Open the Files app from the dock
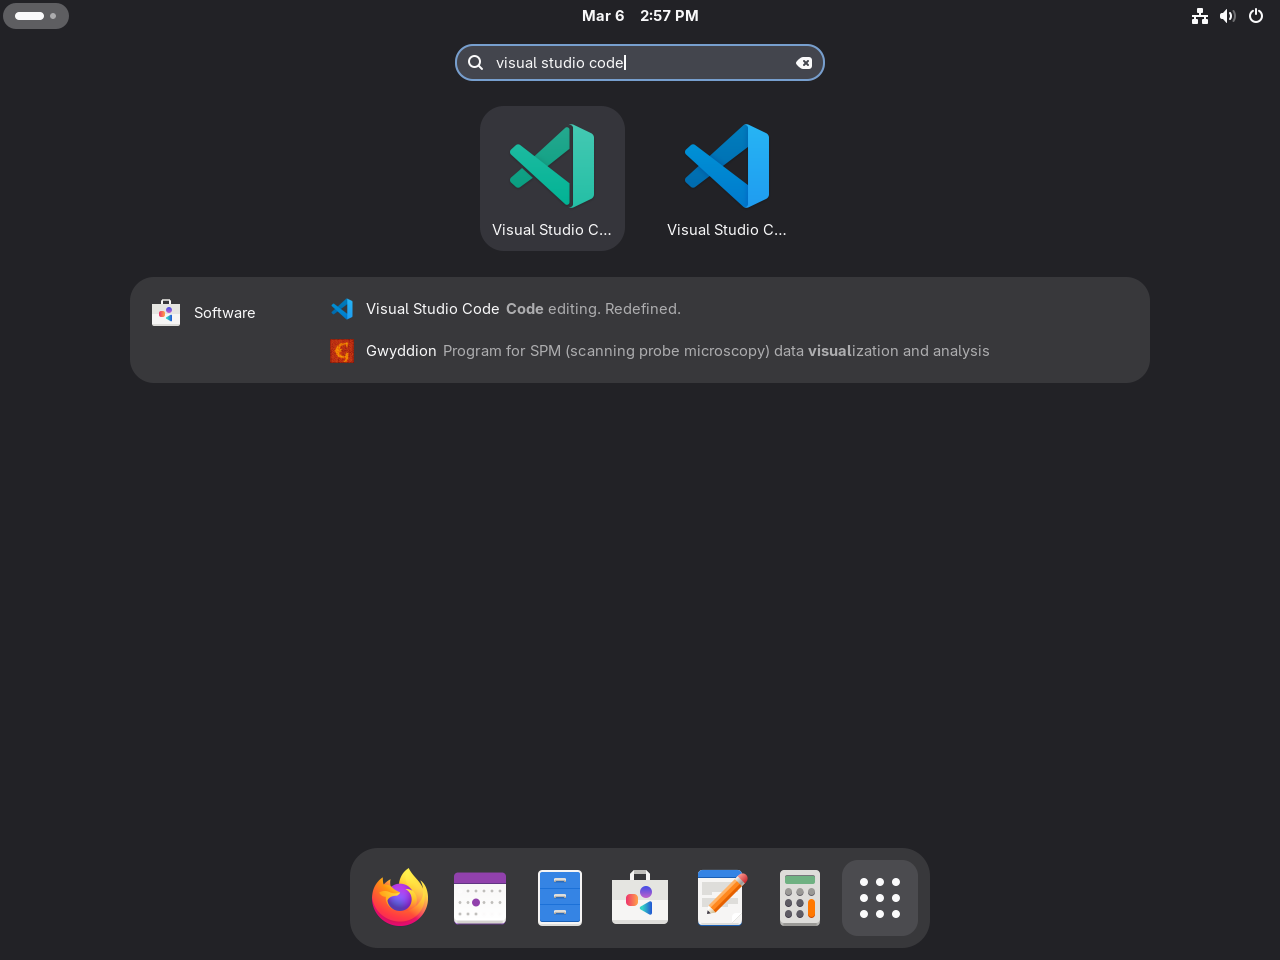 coord(559,898)
